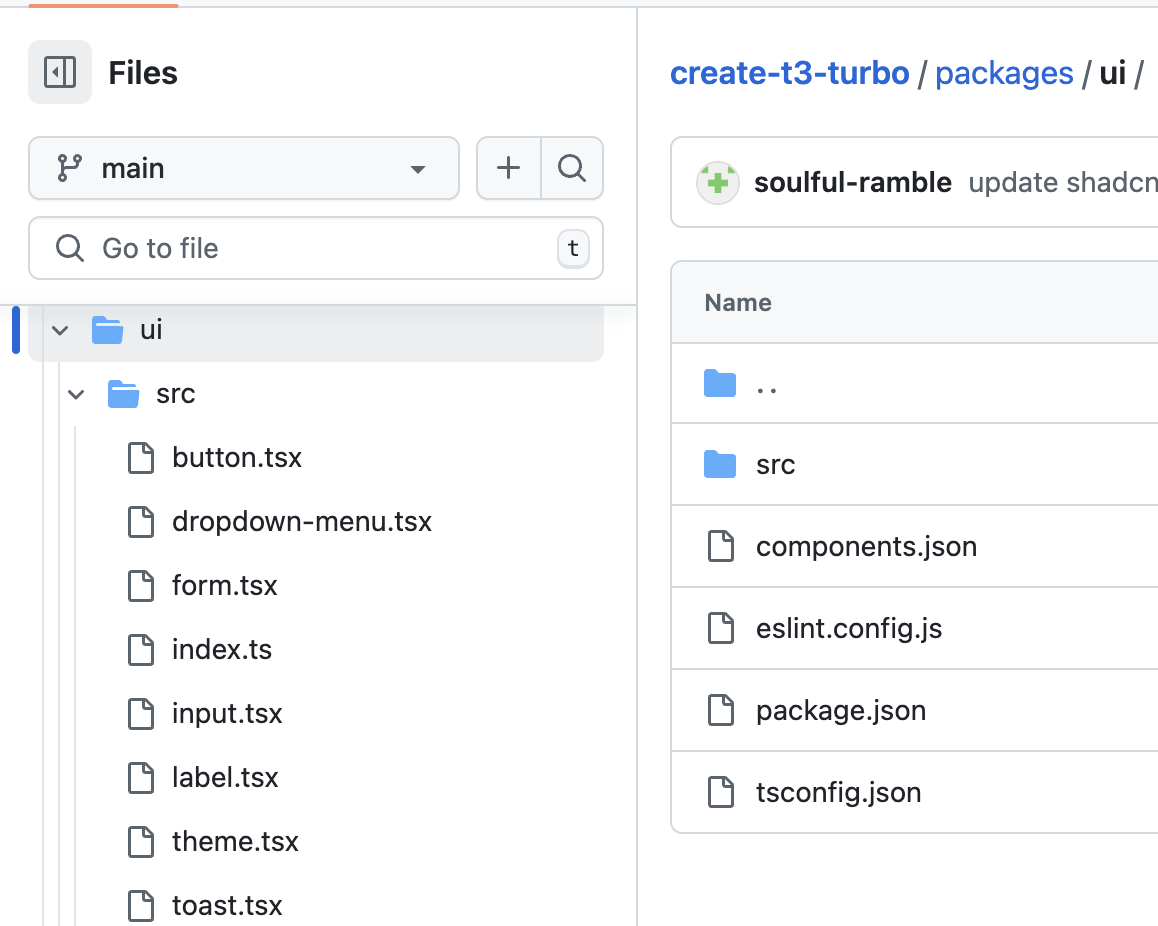
Task: Click the label.tsx file icon
Action: pos(141,778)
